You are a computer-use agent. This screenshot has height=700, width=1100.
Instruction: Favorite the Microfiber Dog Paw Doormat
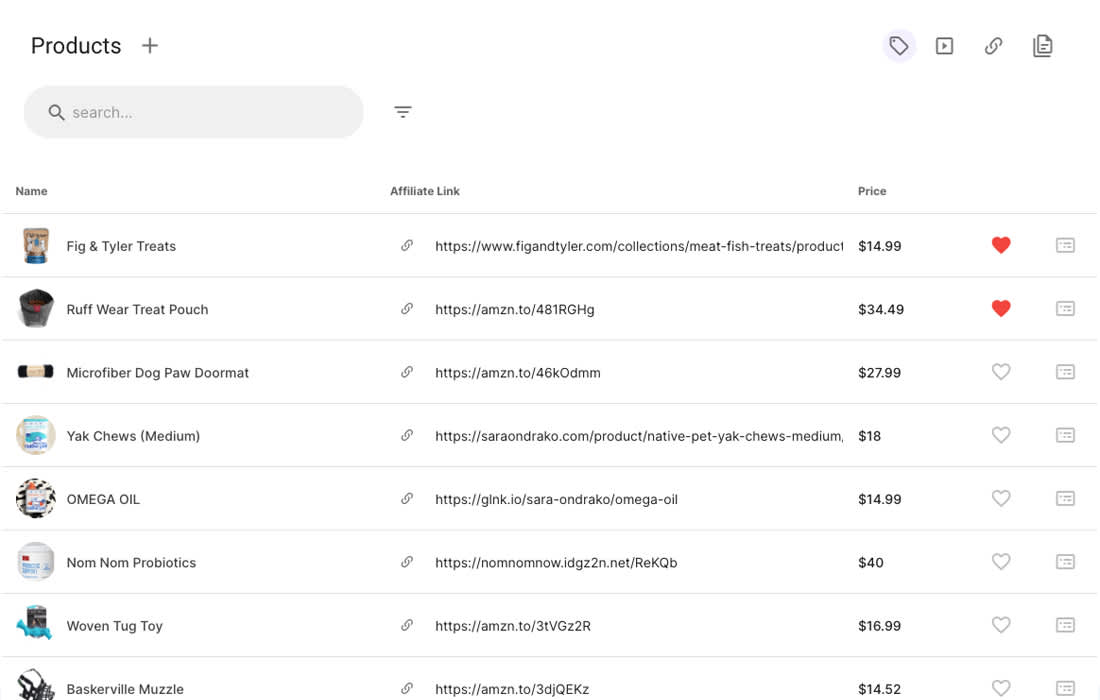1001,372
